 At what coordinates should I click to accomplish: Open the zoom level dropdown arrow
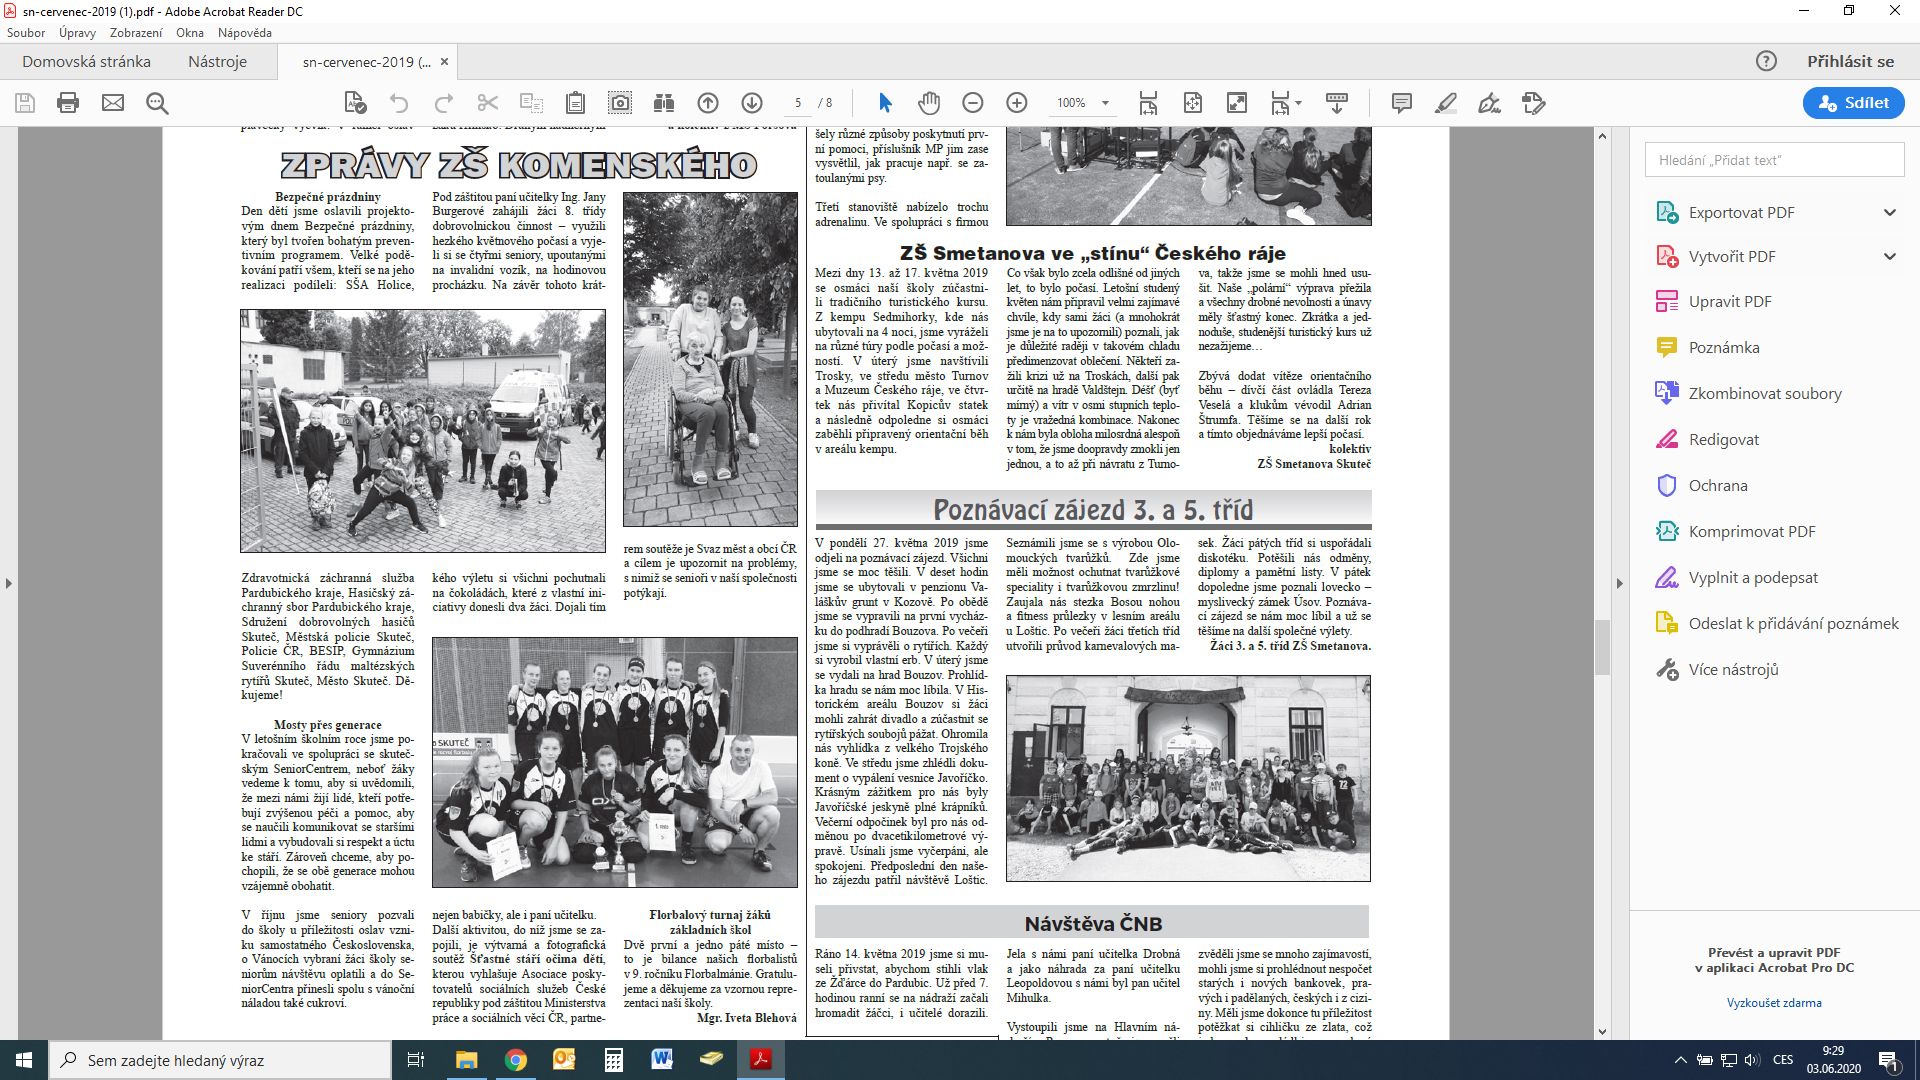click(x=1105, y=103)
